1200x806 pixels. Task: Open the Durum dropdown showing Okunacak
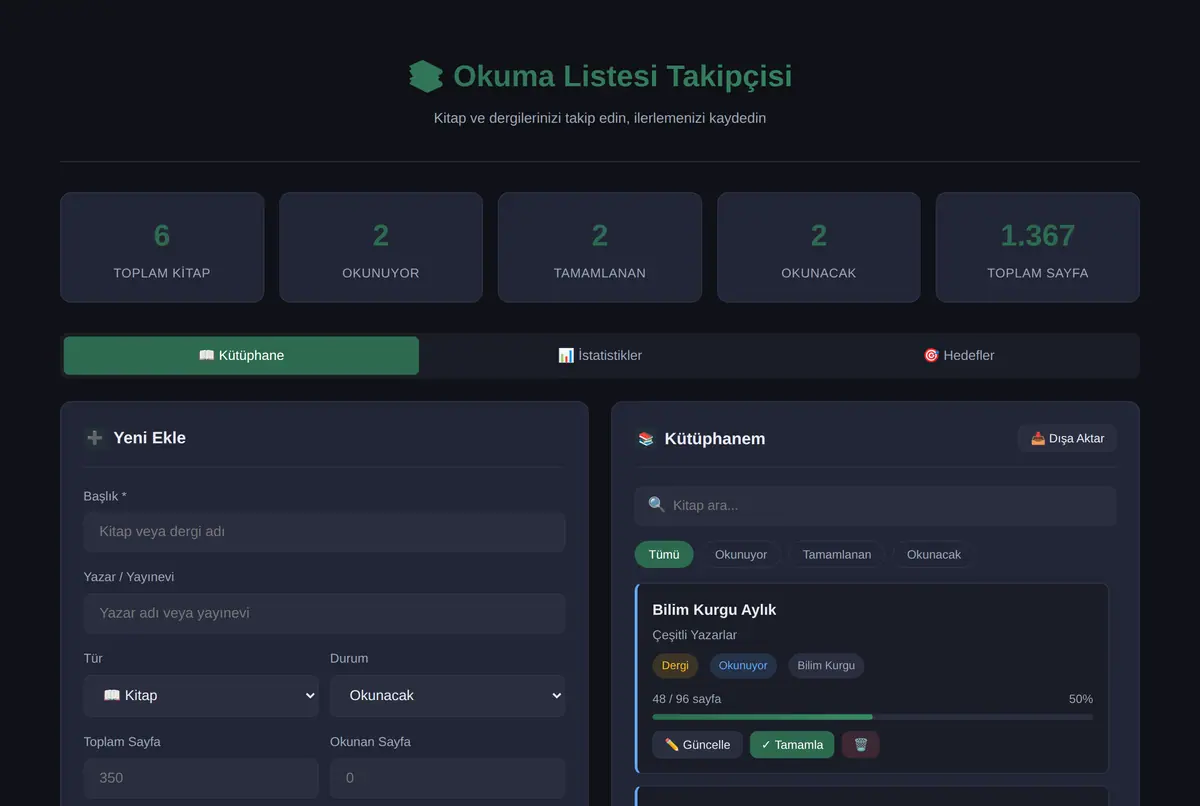pyautogui.click(x=447, y=696)
